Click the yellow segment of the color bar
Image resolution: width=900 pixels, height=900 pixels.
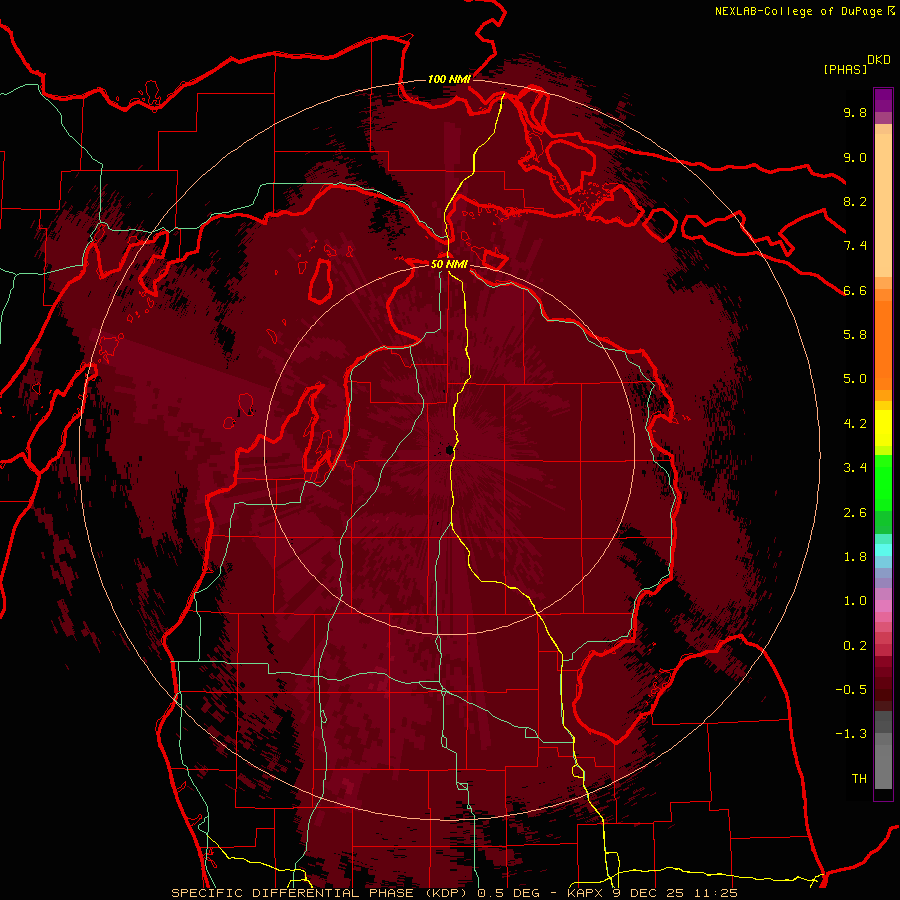883,428
